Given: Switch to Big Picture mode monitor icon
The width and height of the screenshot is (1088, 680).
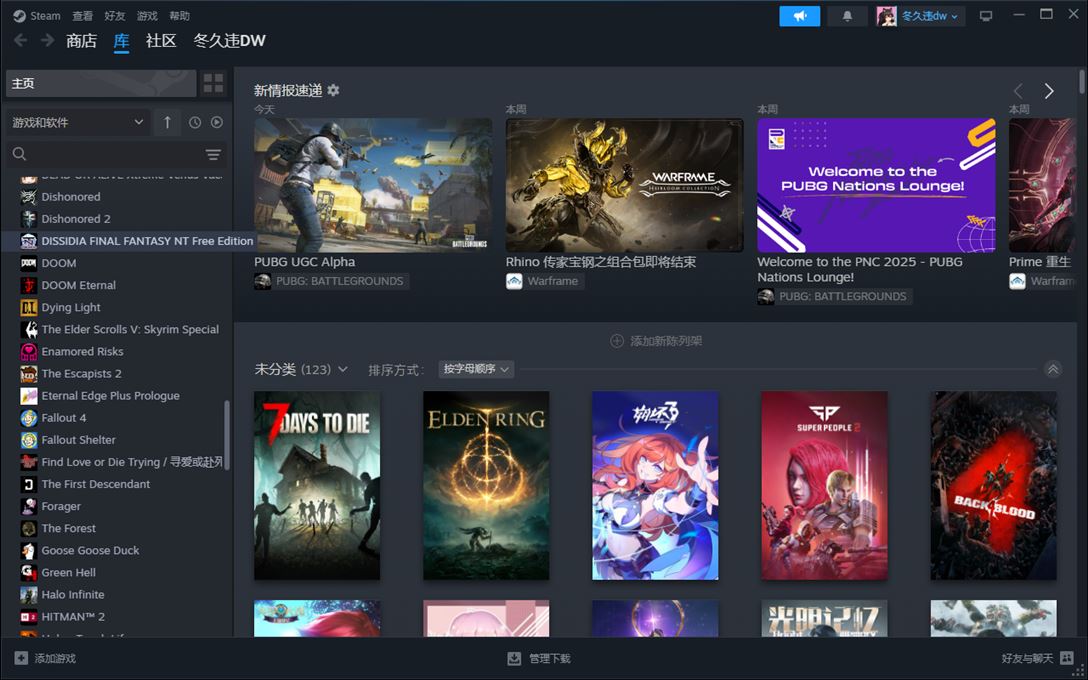Looking at the screenshot, I should point(986,16).
